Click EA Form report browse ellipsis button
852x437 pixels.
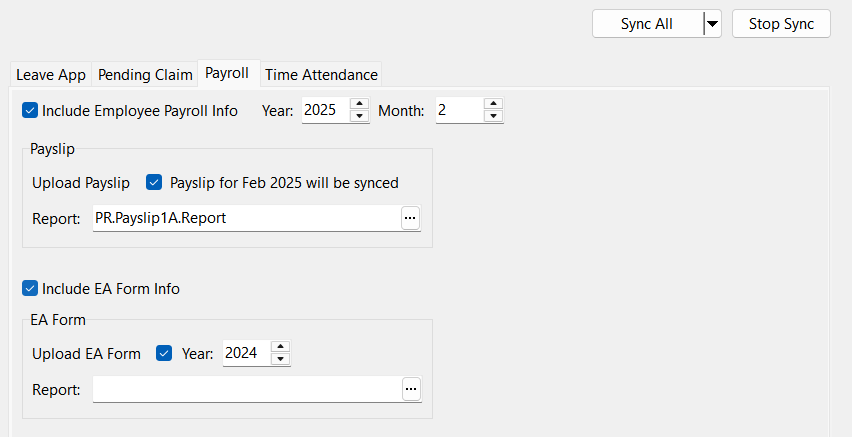(x=410, y=390)
